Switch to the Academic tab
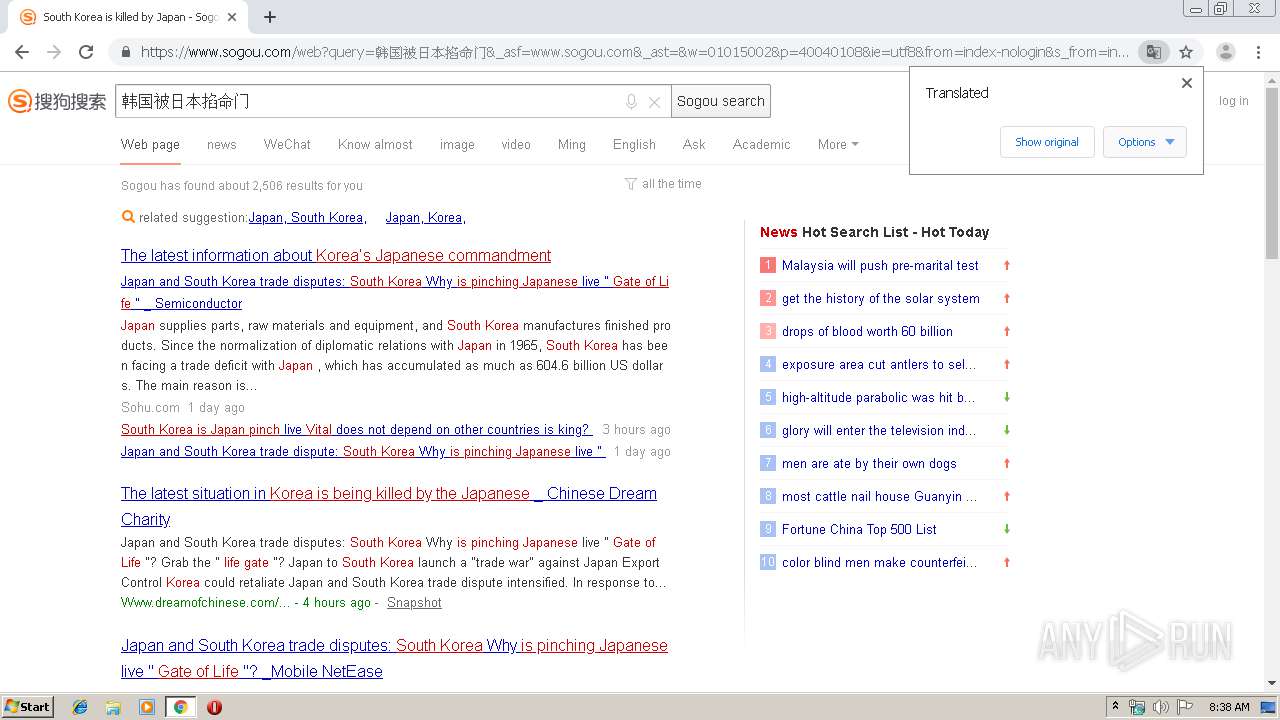Viewport: 1280px width, 720px height. [x=761, y=144]
